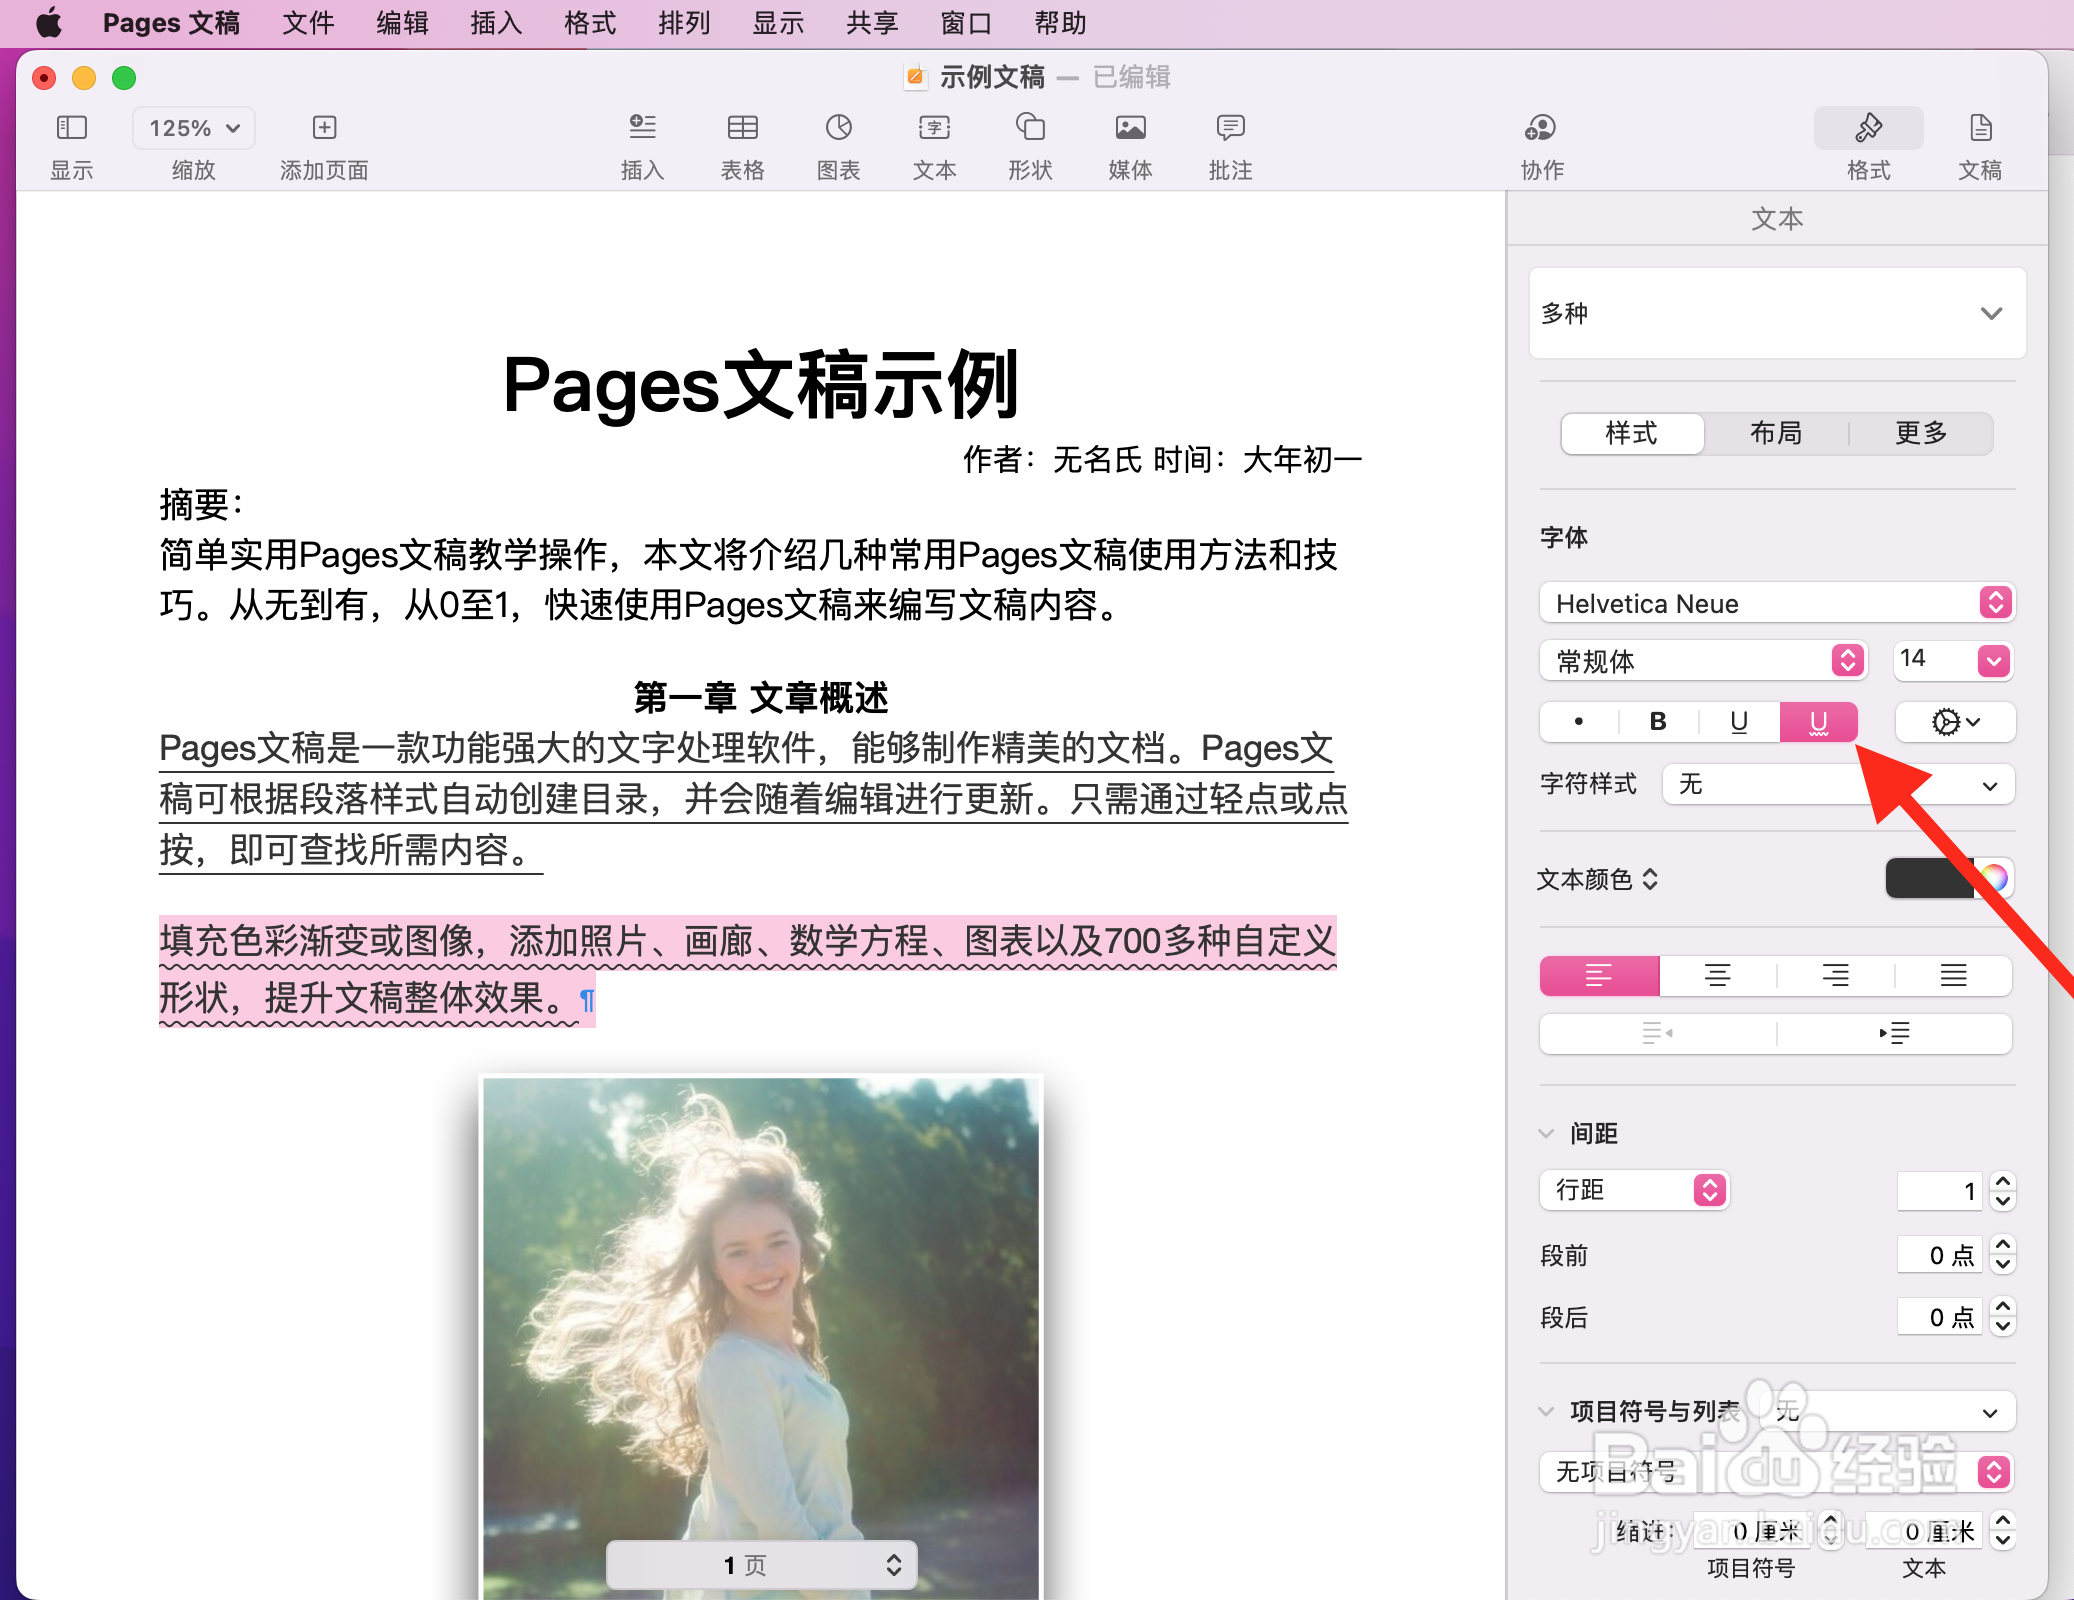Open the 插入 menu bar item

[496, 22]
